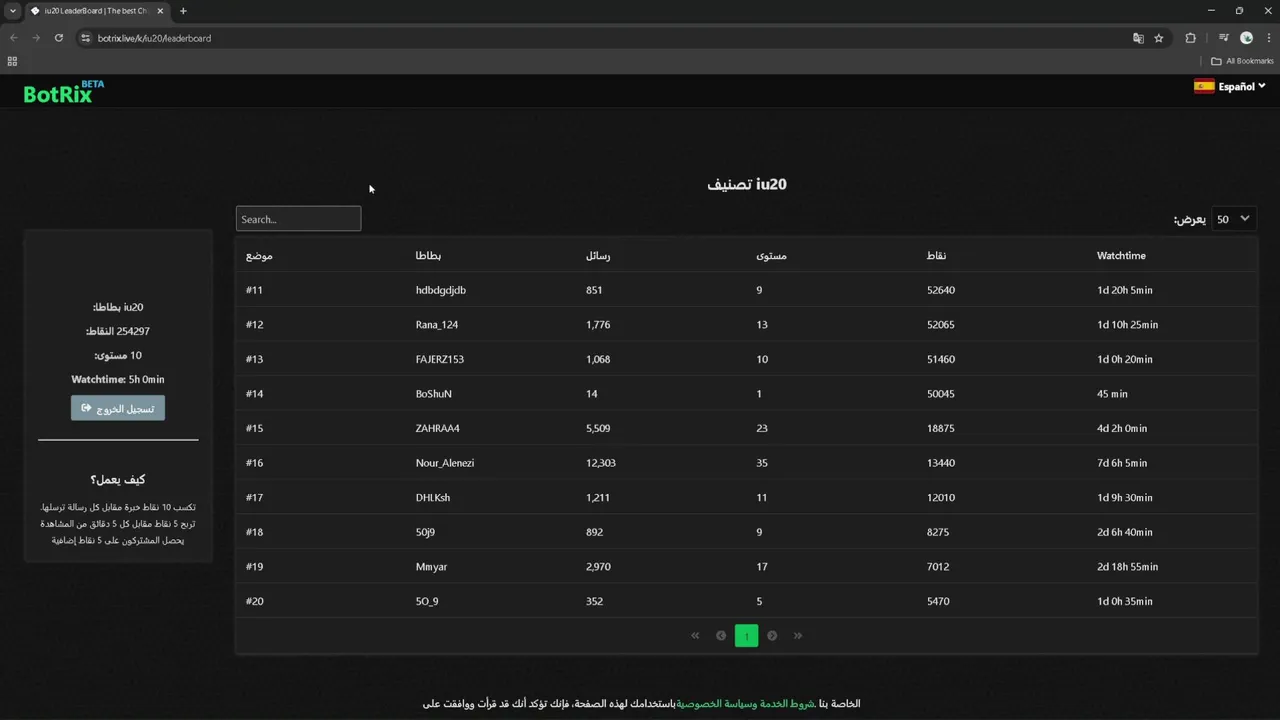
Task: Open the Chrome profile avatar
Action: pos(1246,38)
